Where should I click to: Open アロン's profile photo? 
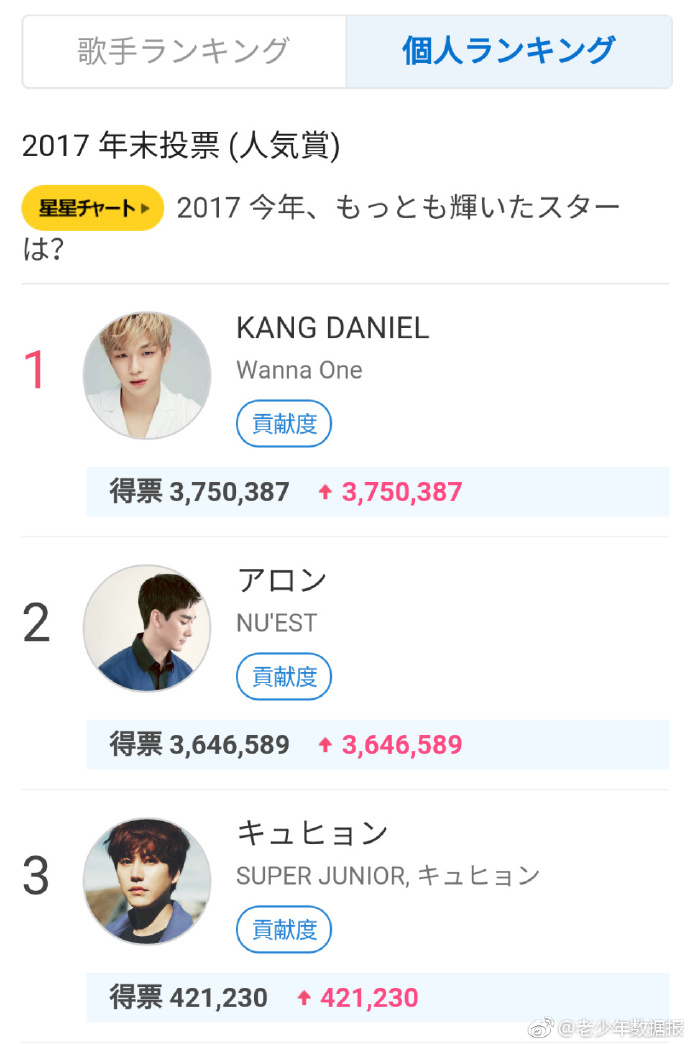147,628
